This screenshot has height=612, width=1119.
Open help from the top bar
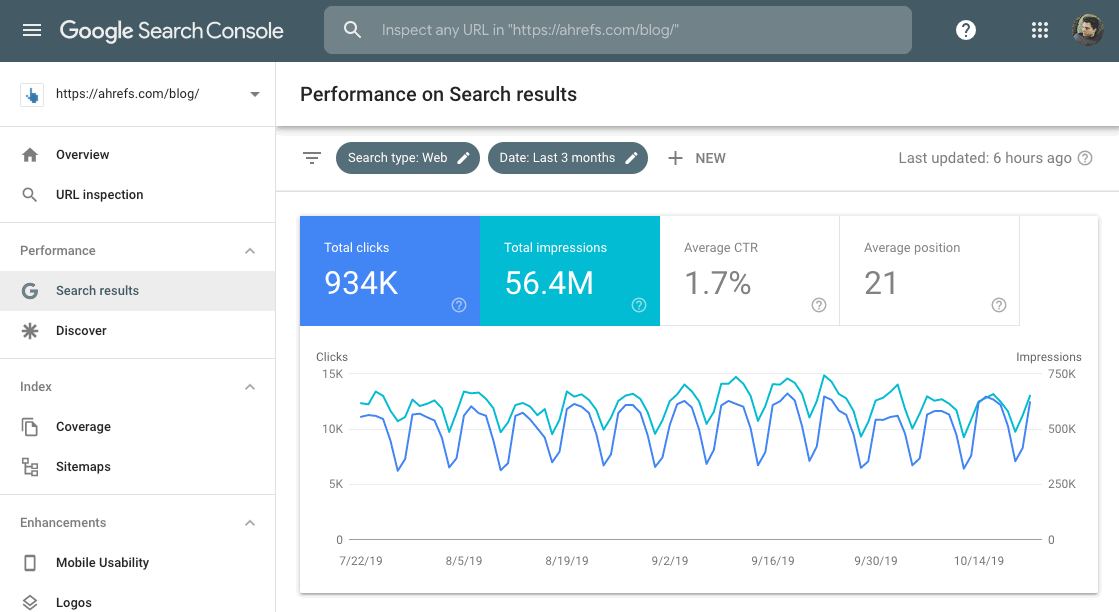pyautogui.click(x=965, y=29)
